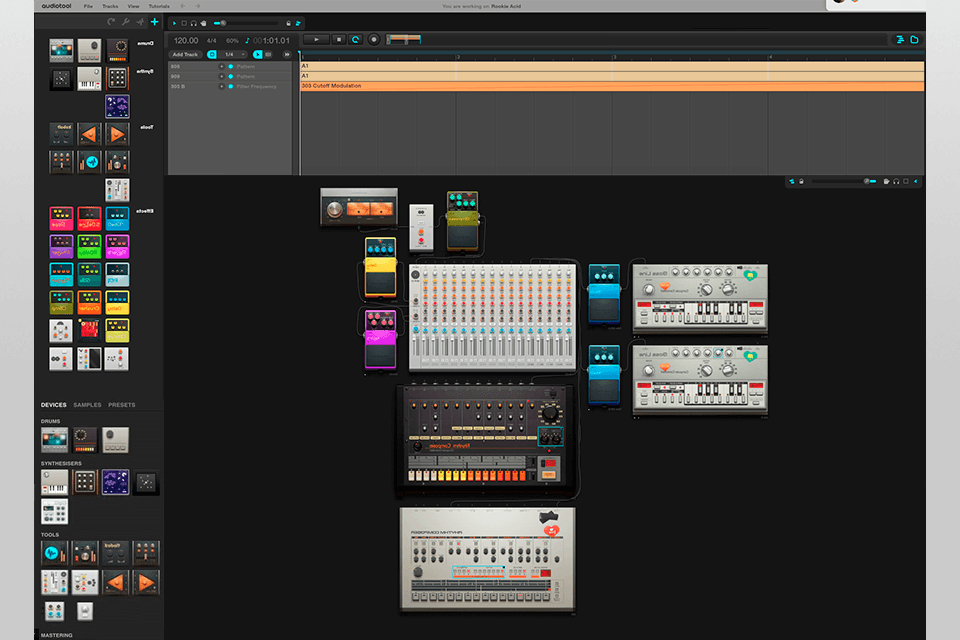Click the round Record button

(x=374, y=39)
